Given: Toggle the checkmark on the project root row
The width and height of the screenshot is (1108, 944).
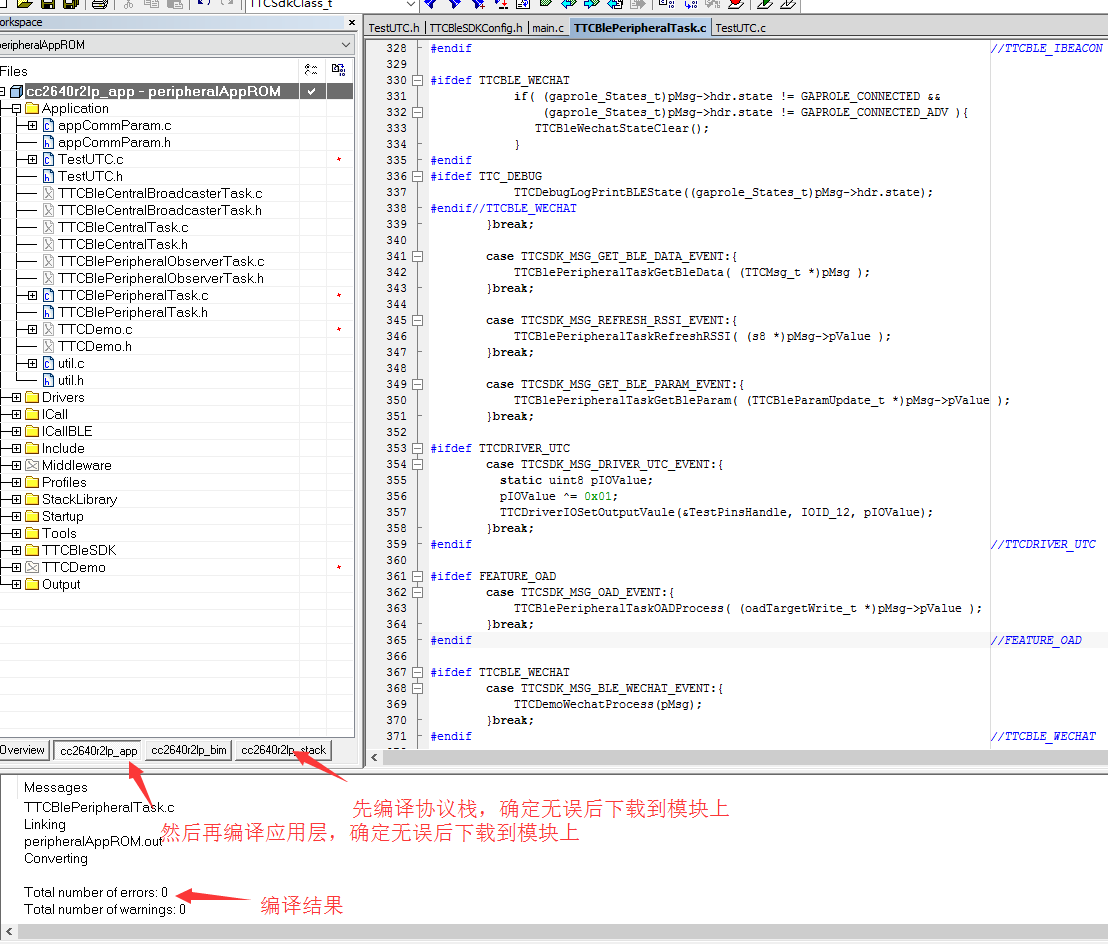Looking at the screenshot, I should 312,91.
